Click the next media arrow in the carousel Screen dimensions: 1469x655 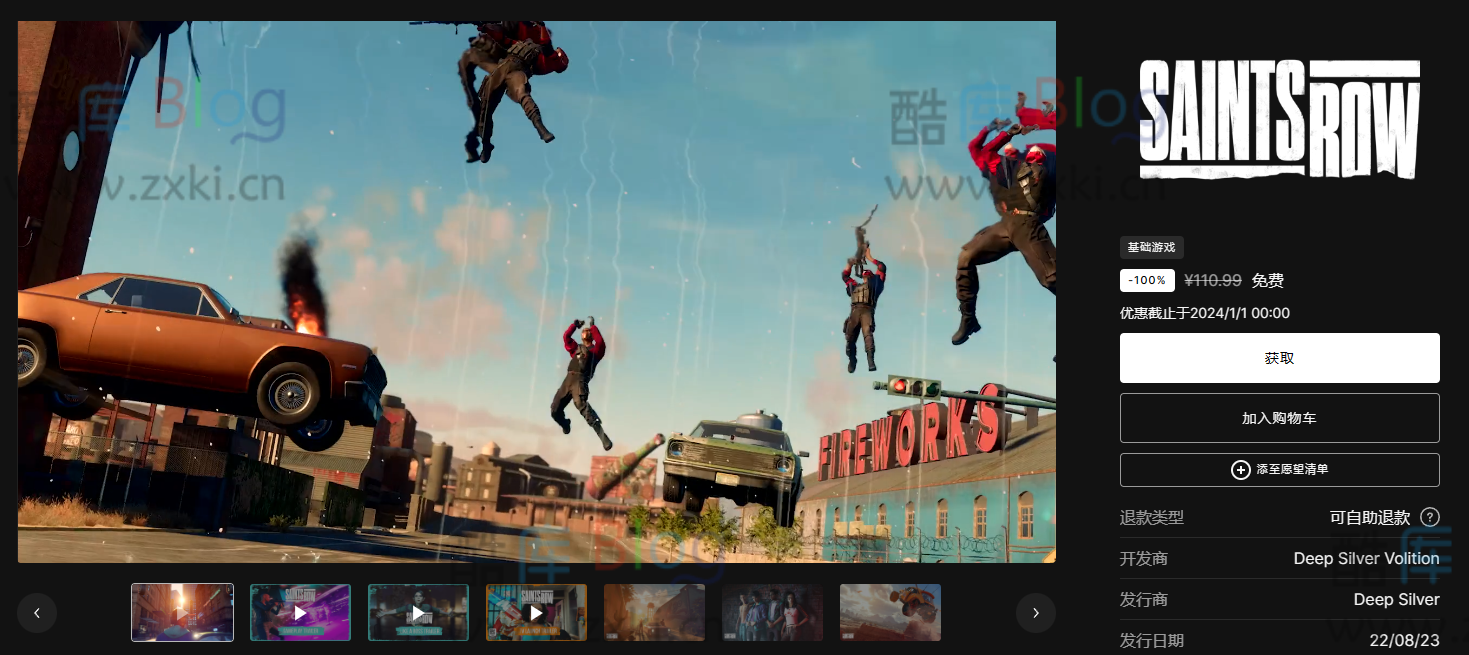pyautogui.click(x=1036, y=613)
